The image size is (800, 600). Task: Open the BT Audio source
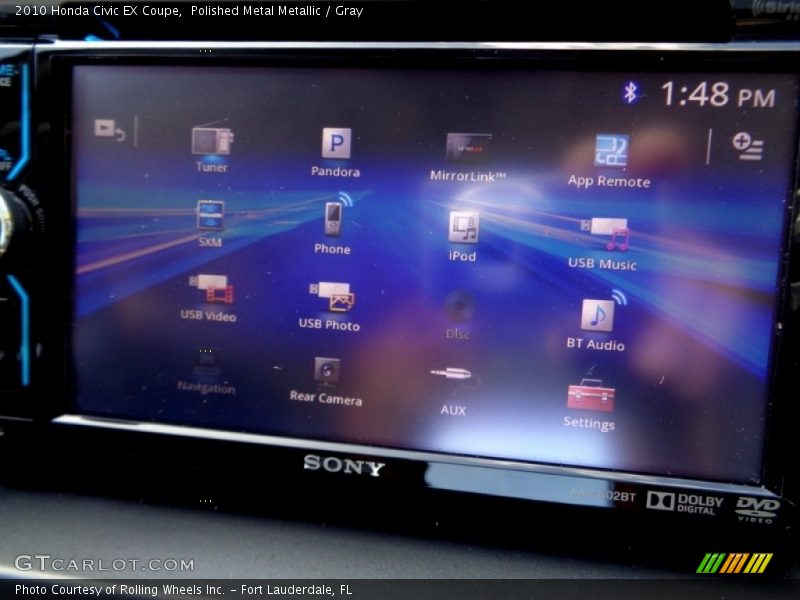pyautogui.click(x=596, y=321)
